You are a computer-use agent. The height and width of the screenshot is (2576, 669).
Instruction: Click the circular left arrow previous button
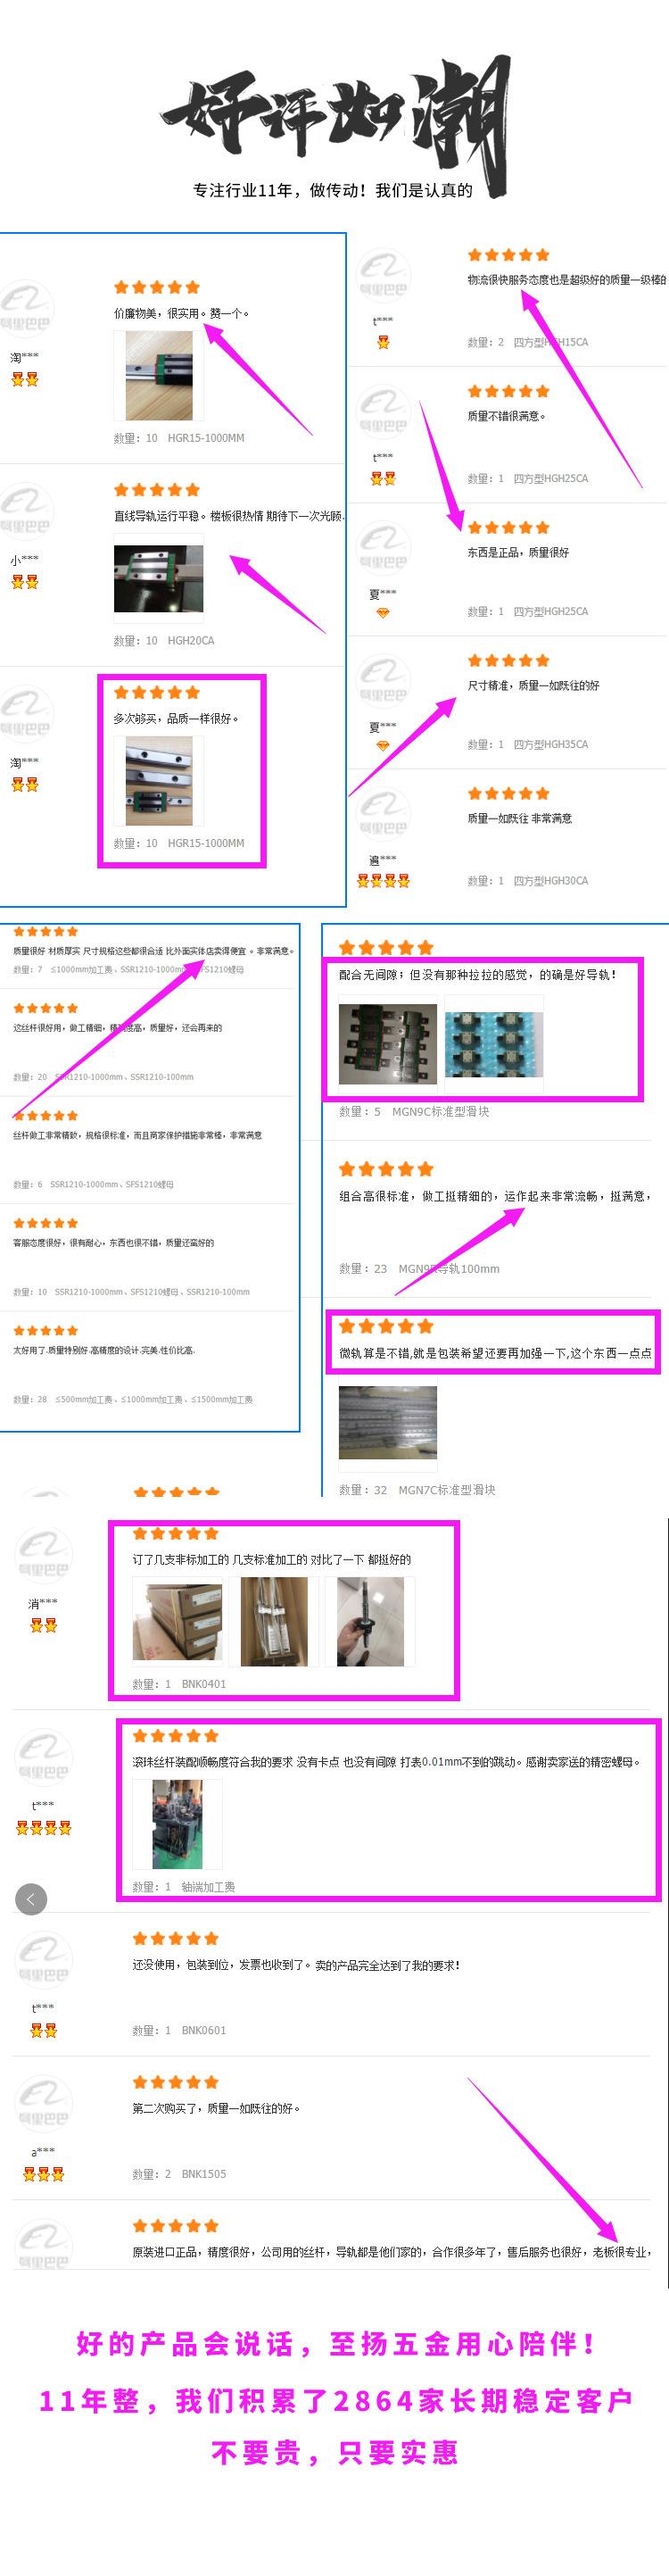tap(30, 1898)
